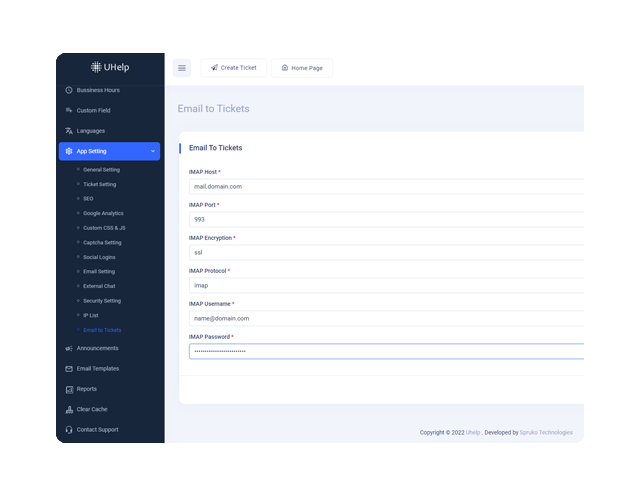Viewport: 640px width, 495px height.
Task: Follow the Uhelp footer link
Action: pyautogui.click(x=473, y=433)
